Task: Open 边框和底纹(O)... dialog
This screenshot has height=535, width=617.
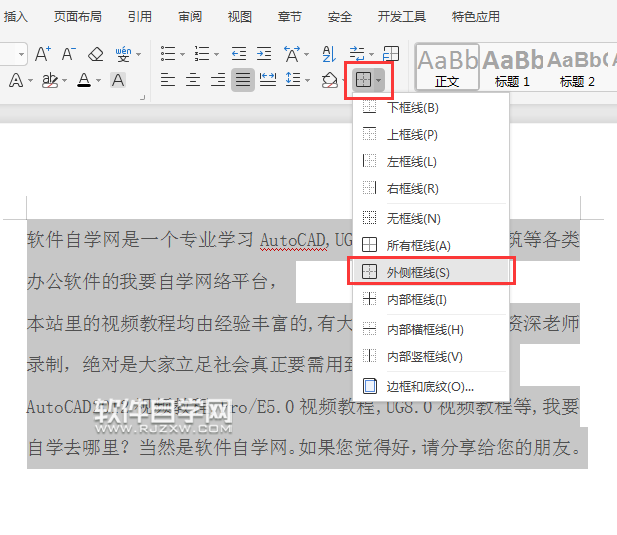Action: [x=431, y=387]
